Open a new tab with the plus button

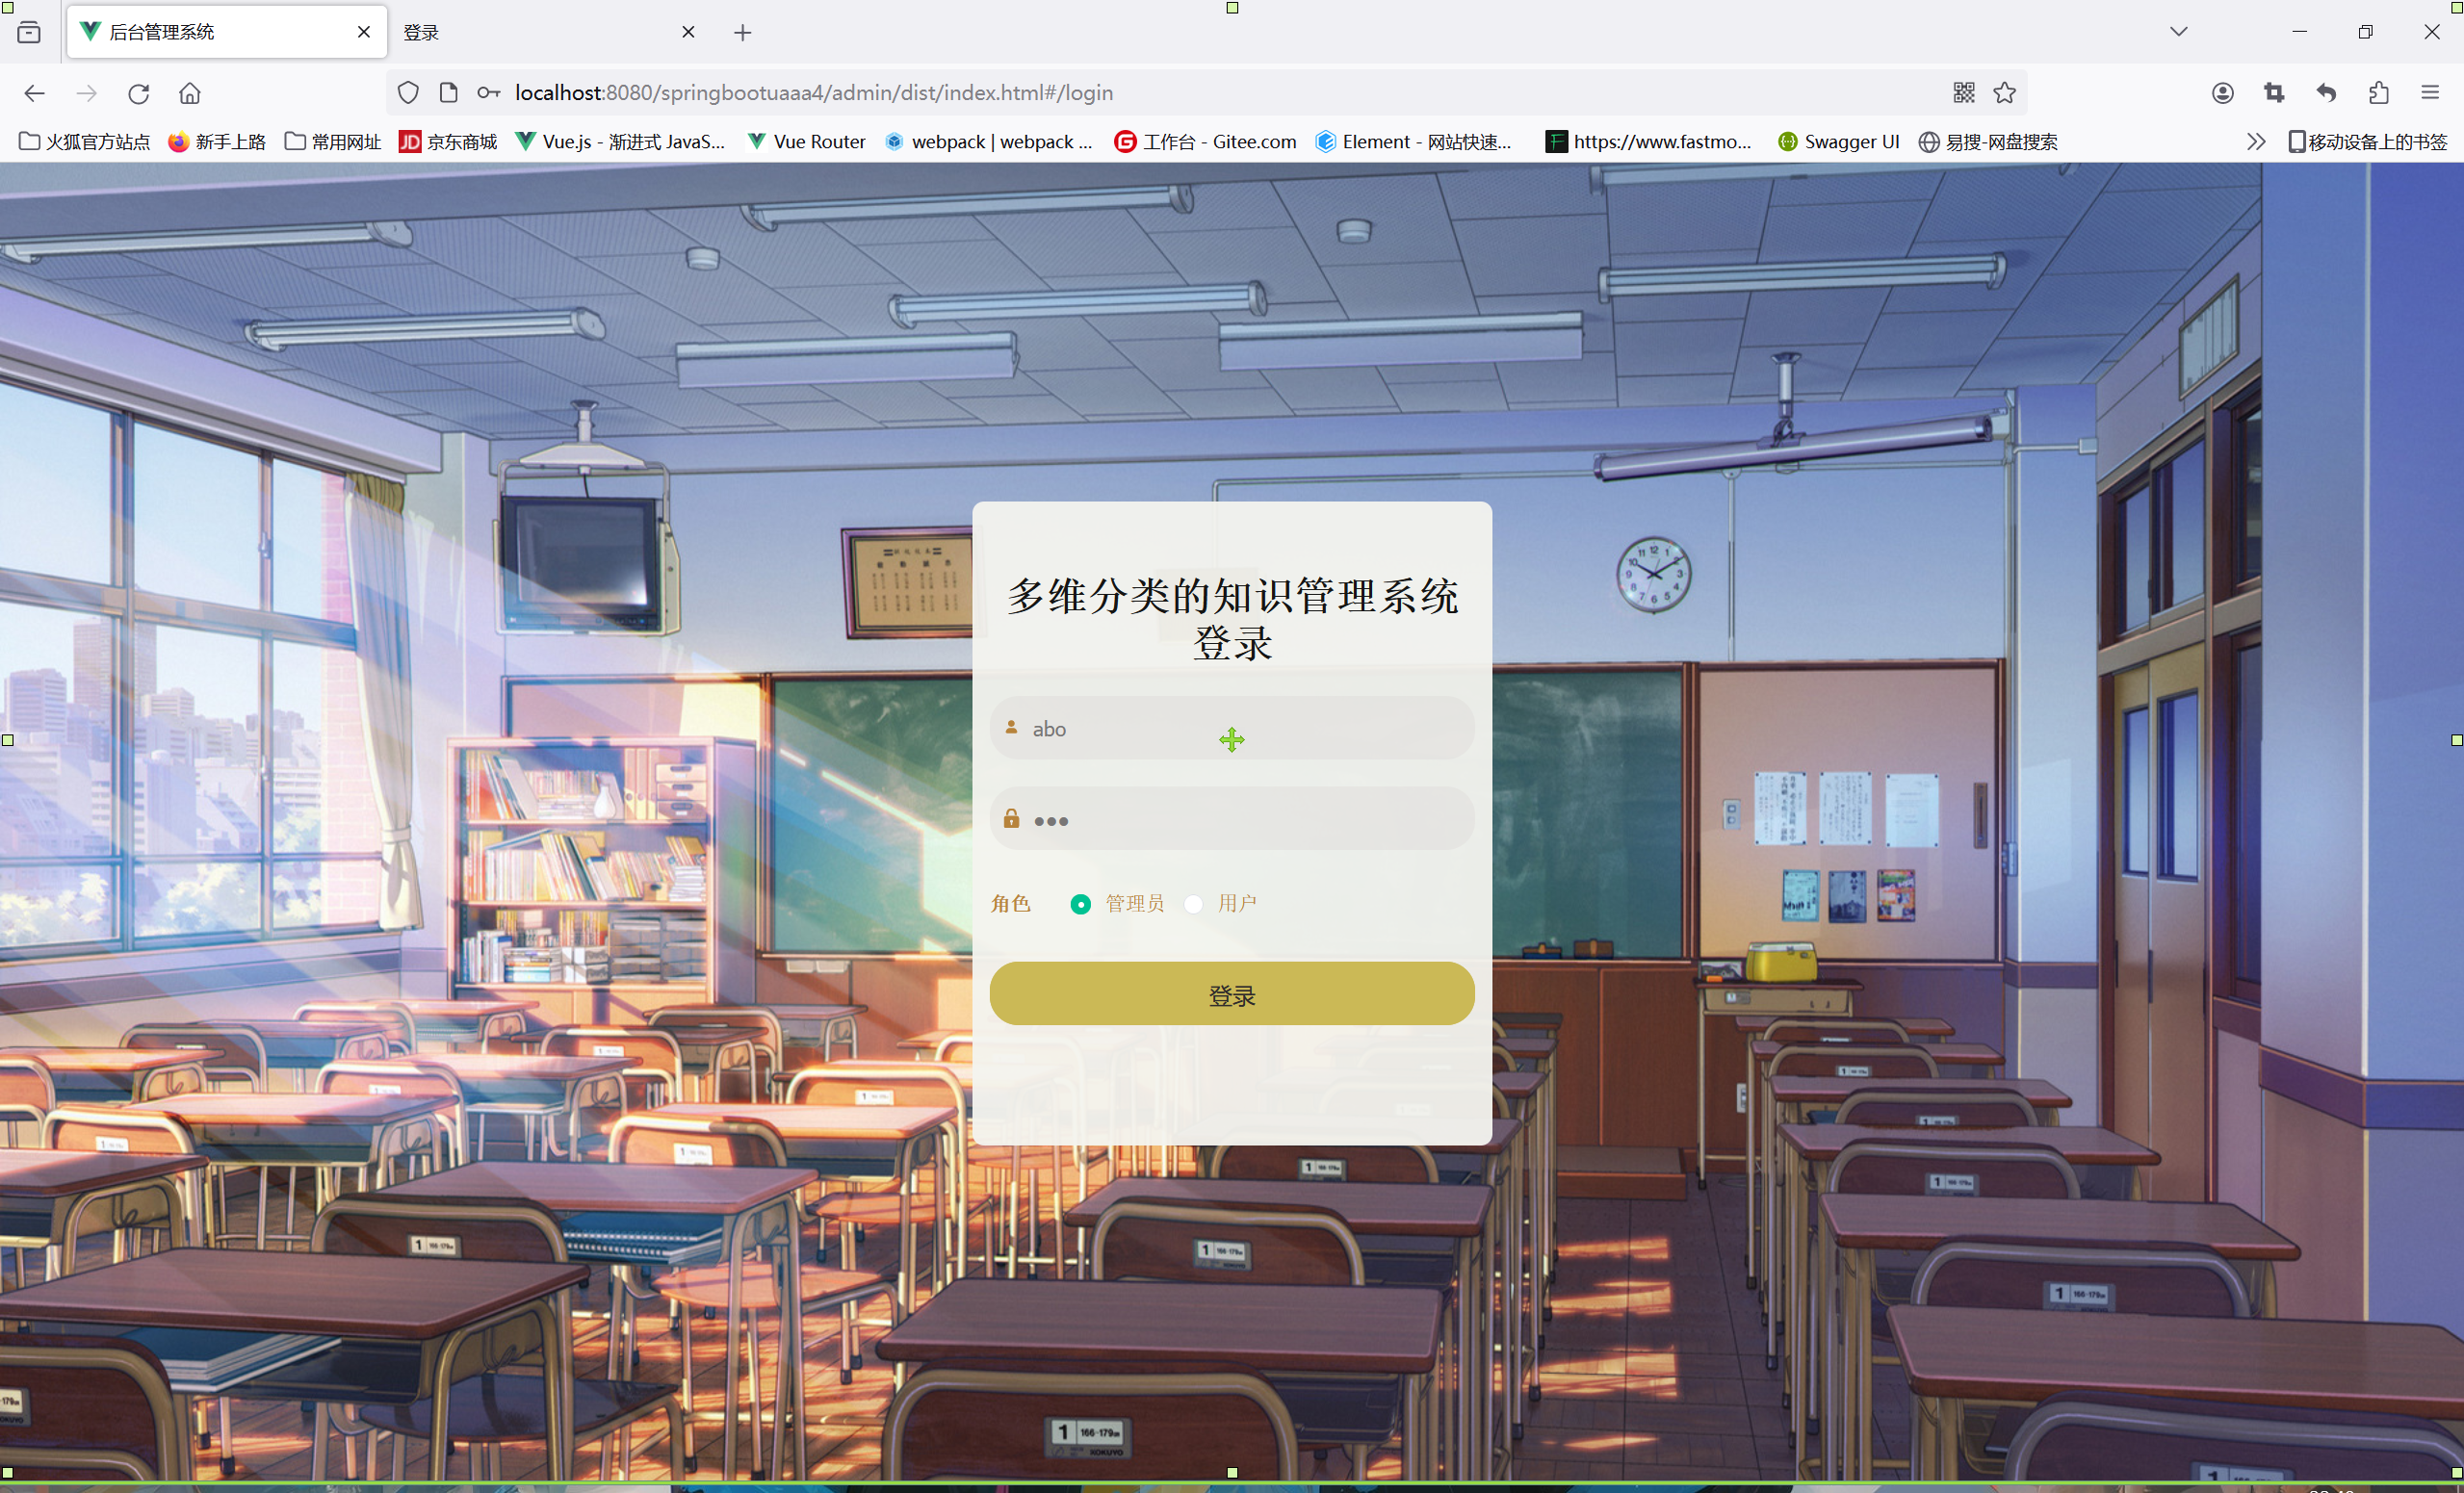(742, 32)
